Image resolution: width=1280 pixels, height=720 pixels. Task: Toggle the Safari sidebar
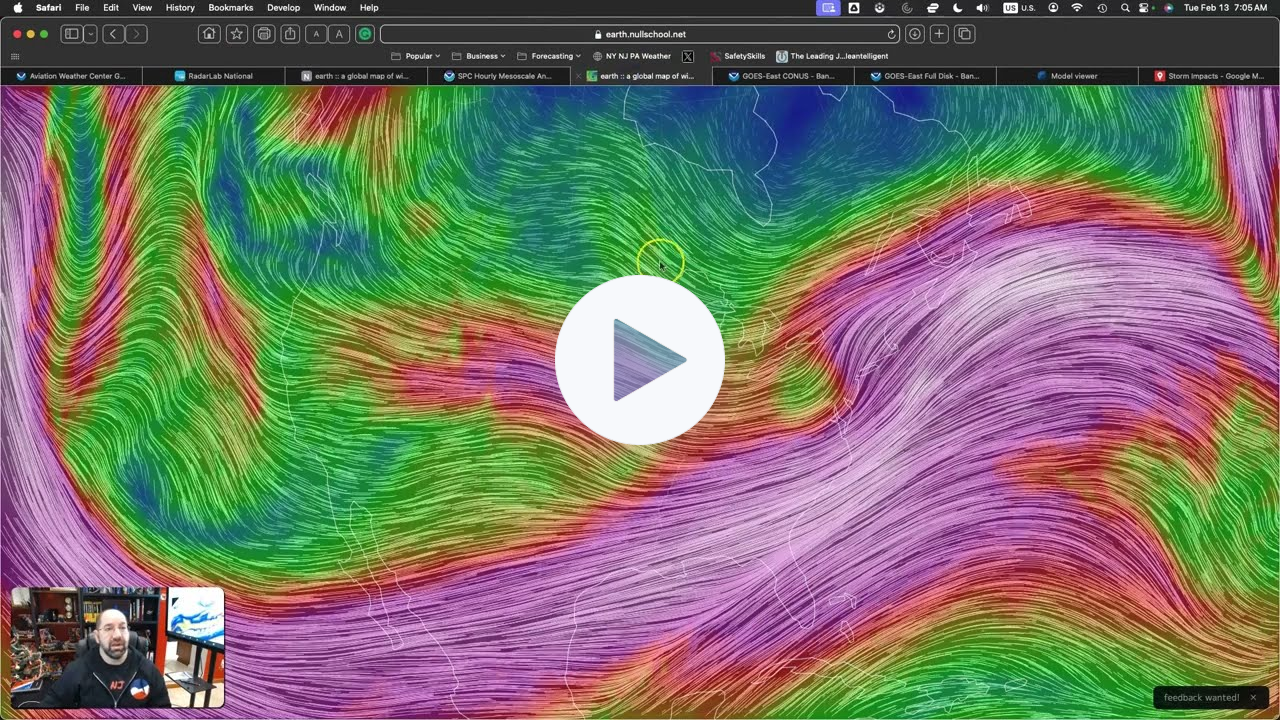[72, 34]
